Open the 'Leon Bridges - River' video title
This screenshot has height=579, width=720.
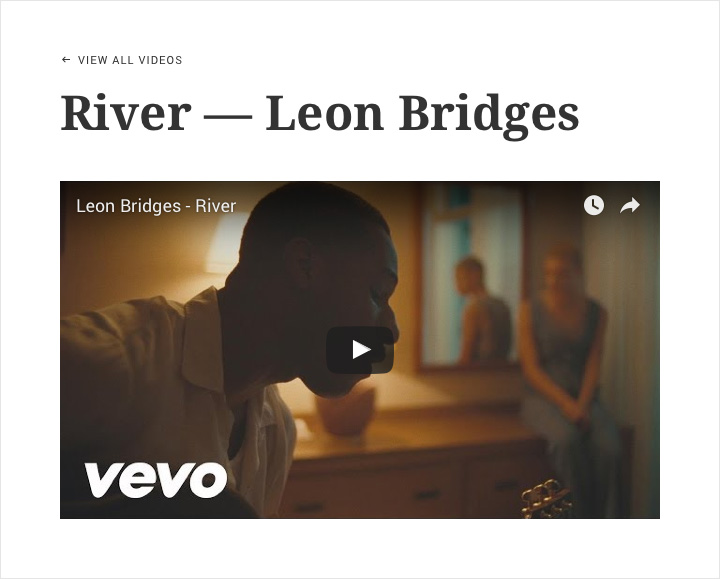156,206
